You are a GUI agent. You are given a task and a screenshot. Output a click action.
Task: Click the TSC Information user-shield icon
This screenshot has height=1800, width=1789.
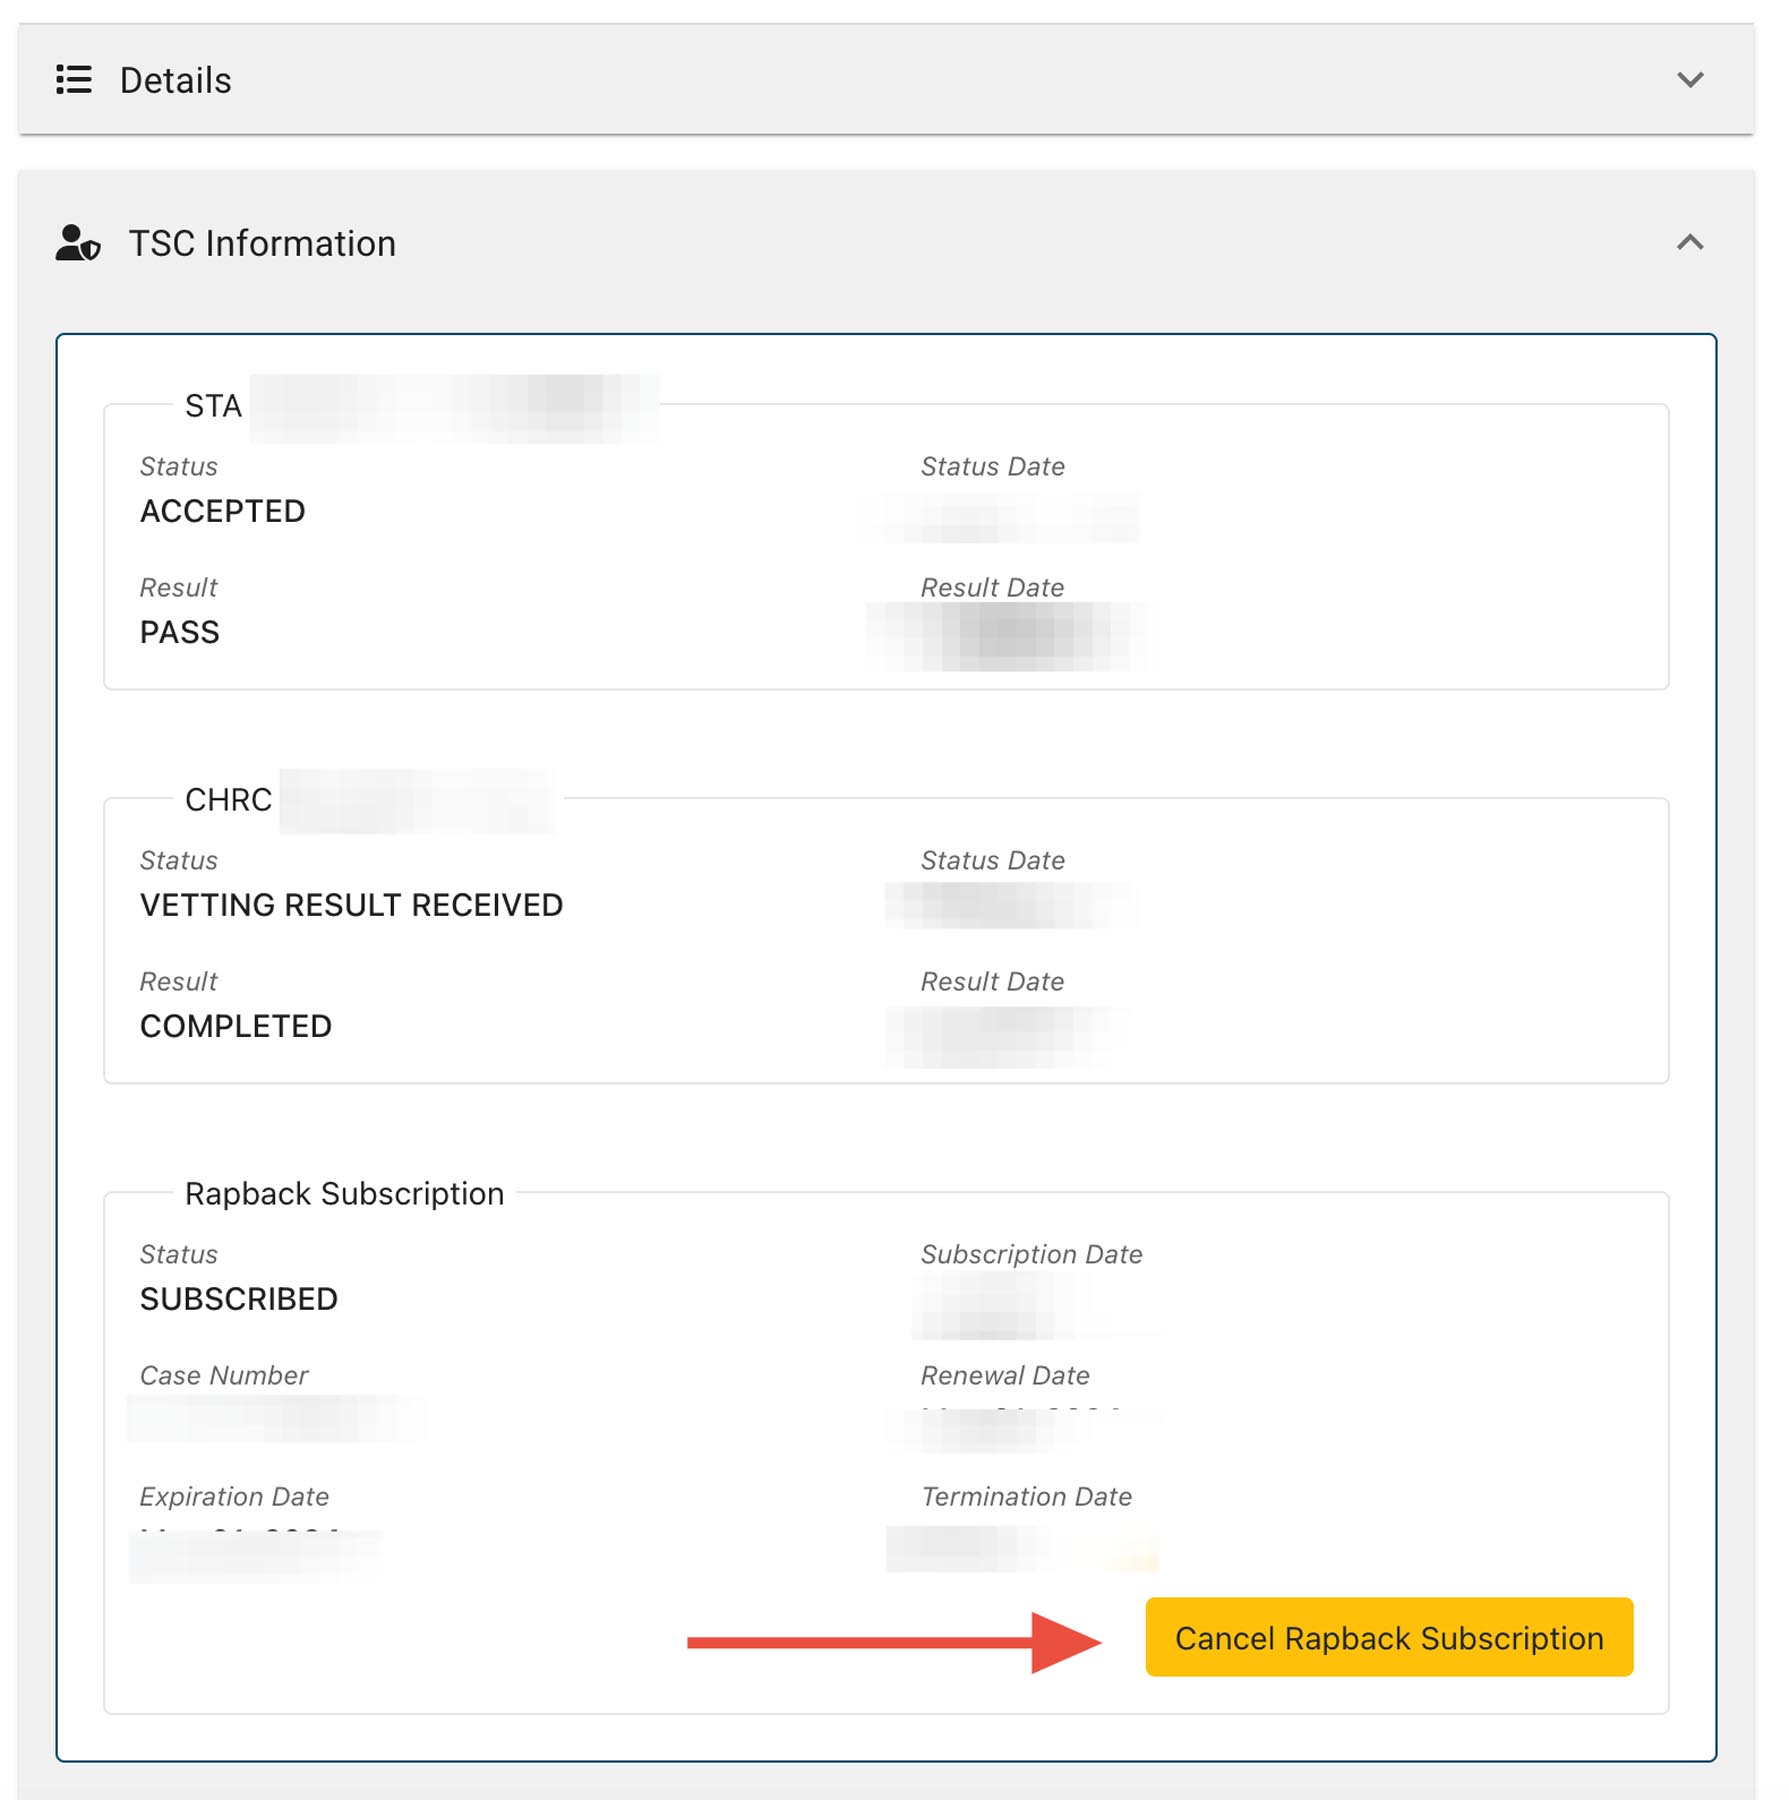click(78, 243)
